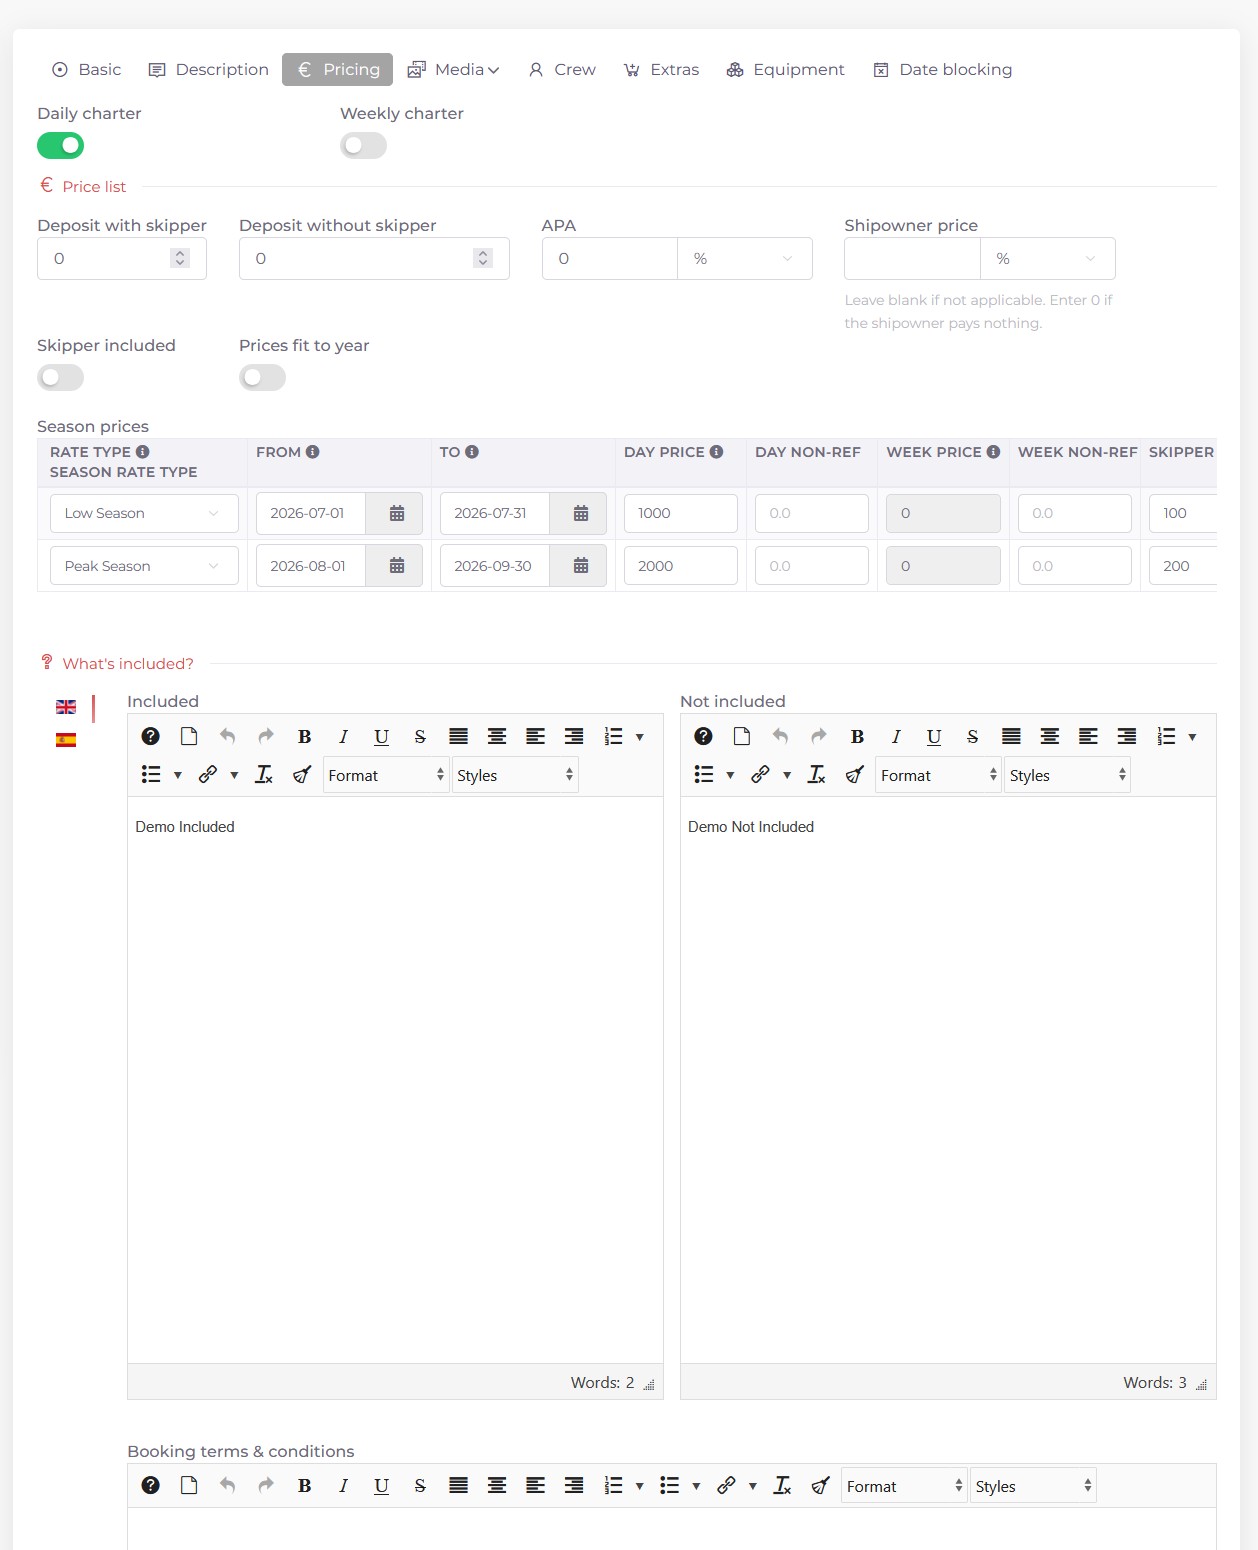
Task: Undo in the Not included editor
Action: point(780,737)
